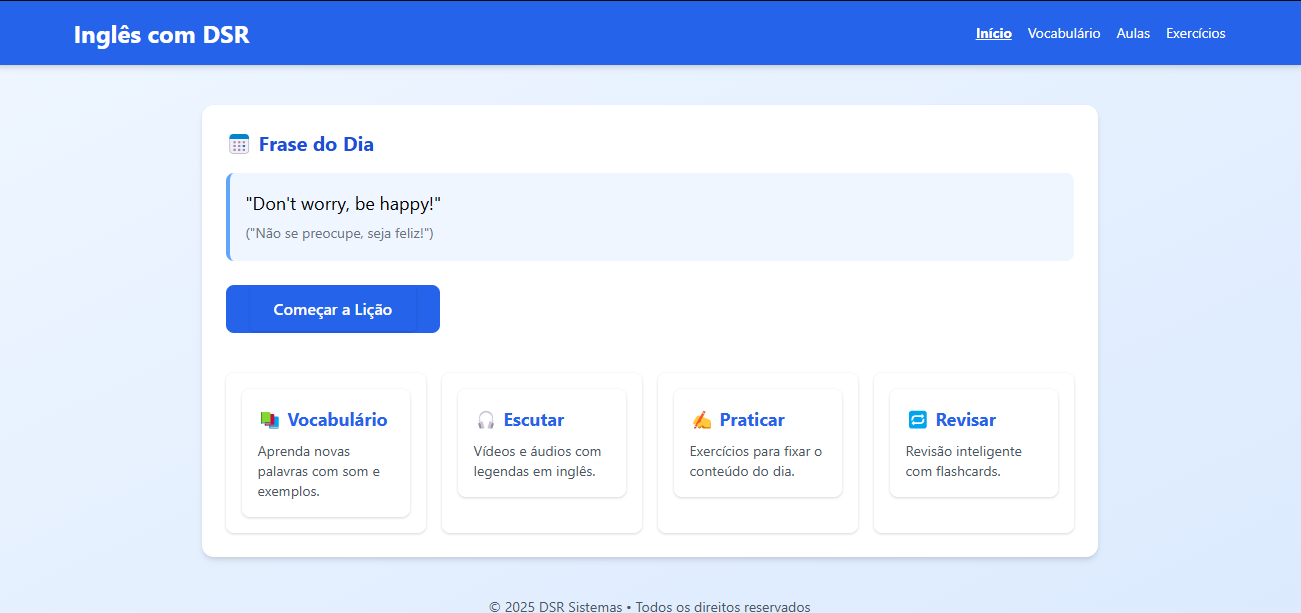Click the translation "Não se preocupe, seja feliz!"
This screenshot has height=613, width=1301.
(x=340, y=233)
